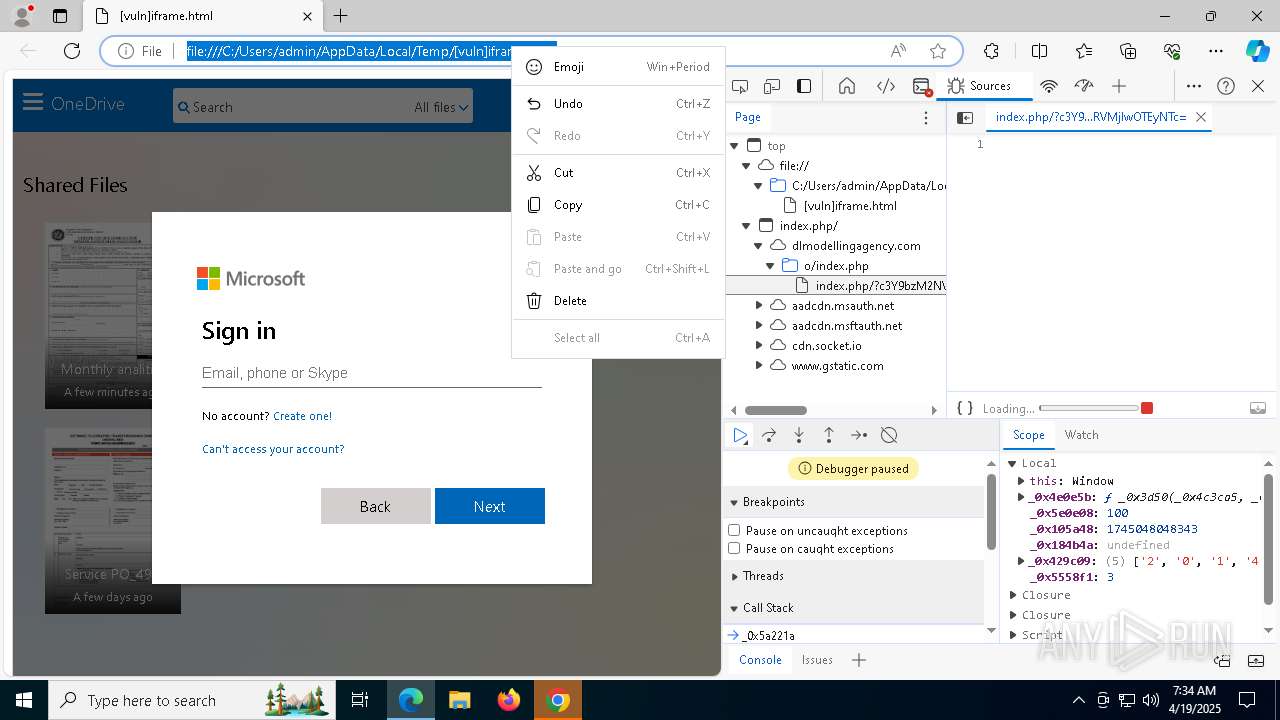This screenshot has height=720, width=1280.
Task: Expand the _0x429c09 array variable
Action: coord(1021,561)
